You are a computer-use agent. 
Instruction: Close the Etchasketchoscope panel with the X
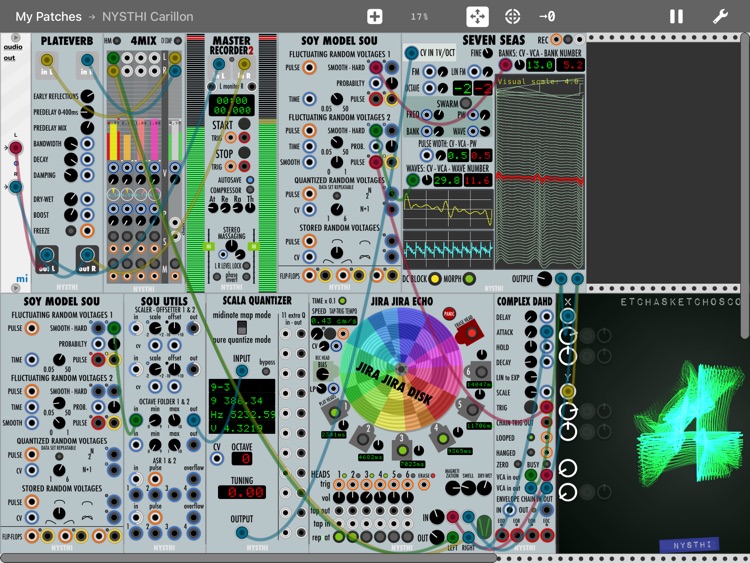coord(568,302)
